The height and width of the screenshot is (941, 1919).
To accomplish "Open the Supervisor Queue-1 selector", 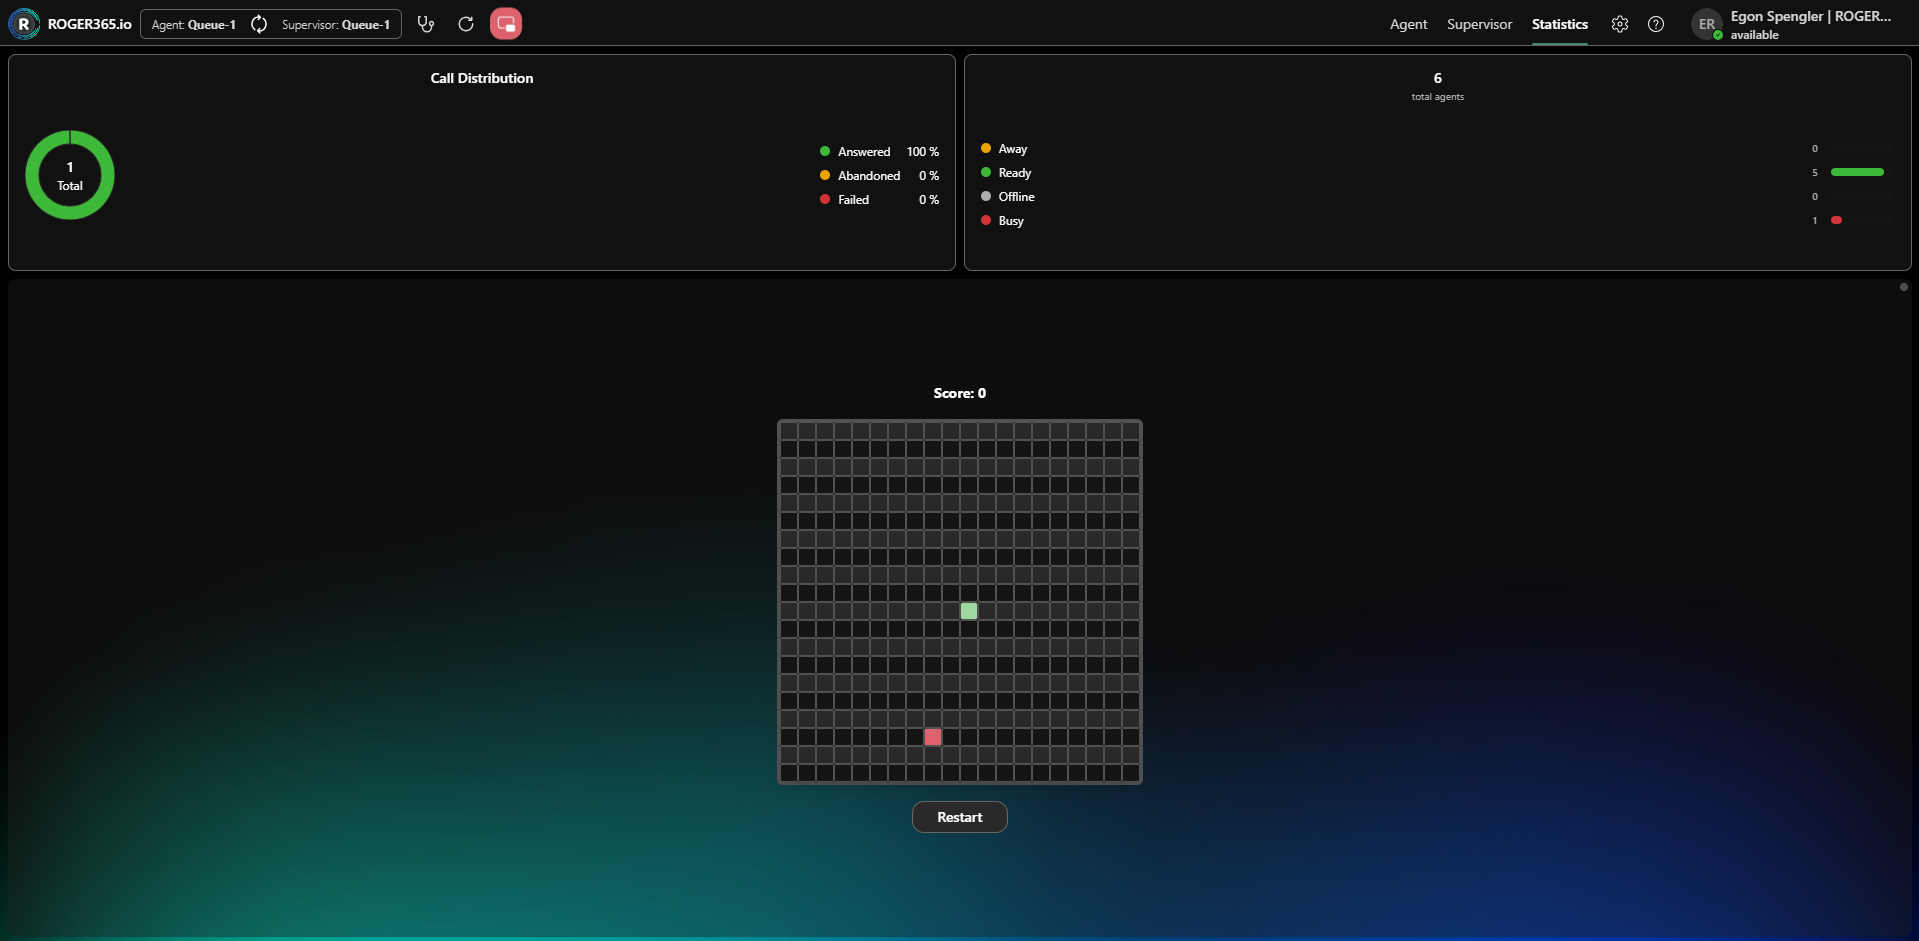I will [x=336, y=24].
